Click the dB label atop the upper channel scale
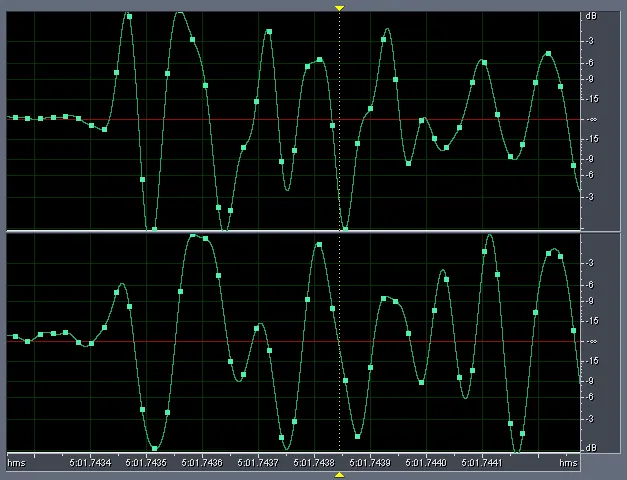 tap(591, 16)
